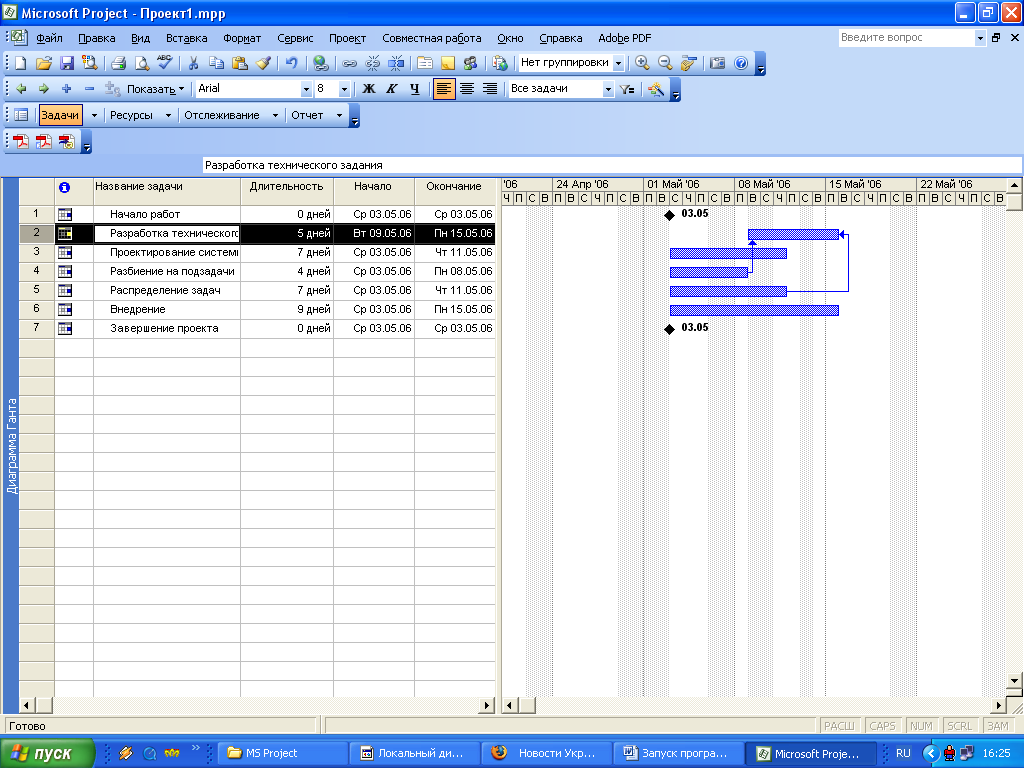This screenshot has width=1024, height=768.
Task: Open an existing file with folder icon
Action: [x=43, y=63]
